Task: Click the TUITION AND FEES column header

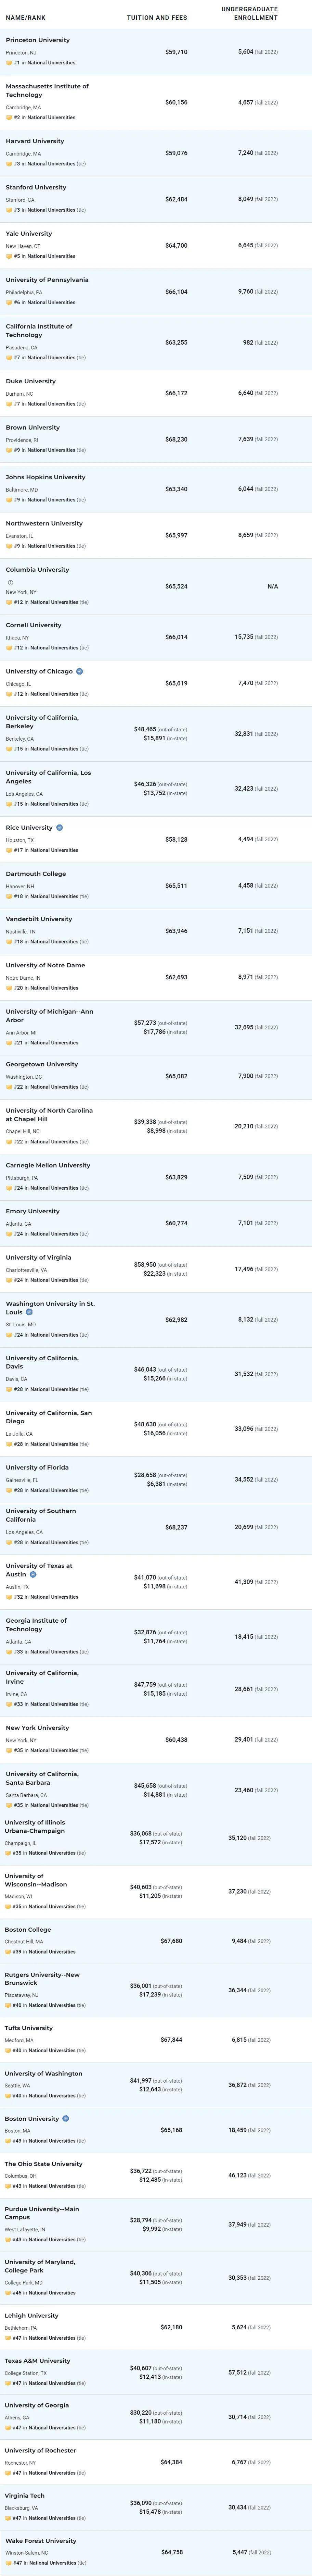Action: [x=157, y=18]
